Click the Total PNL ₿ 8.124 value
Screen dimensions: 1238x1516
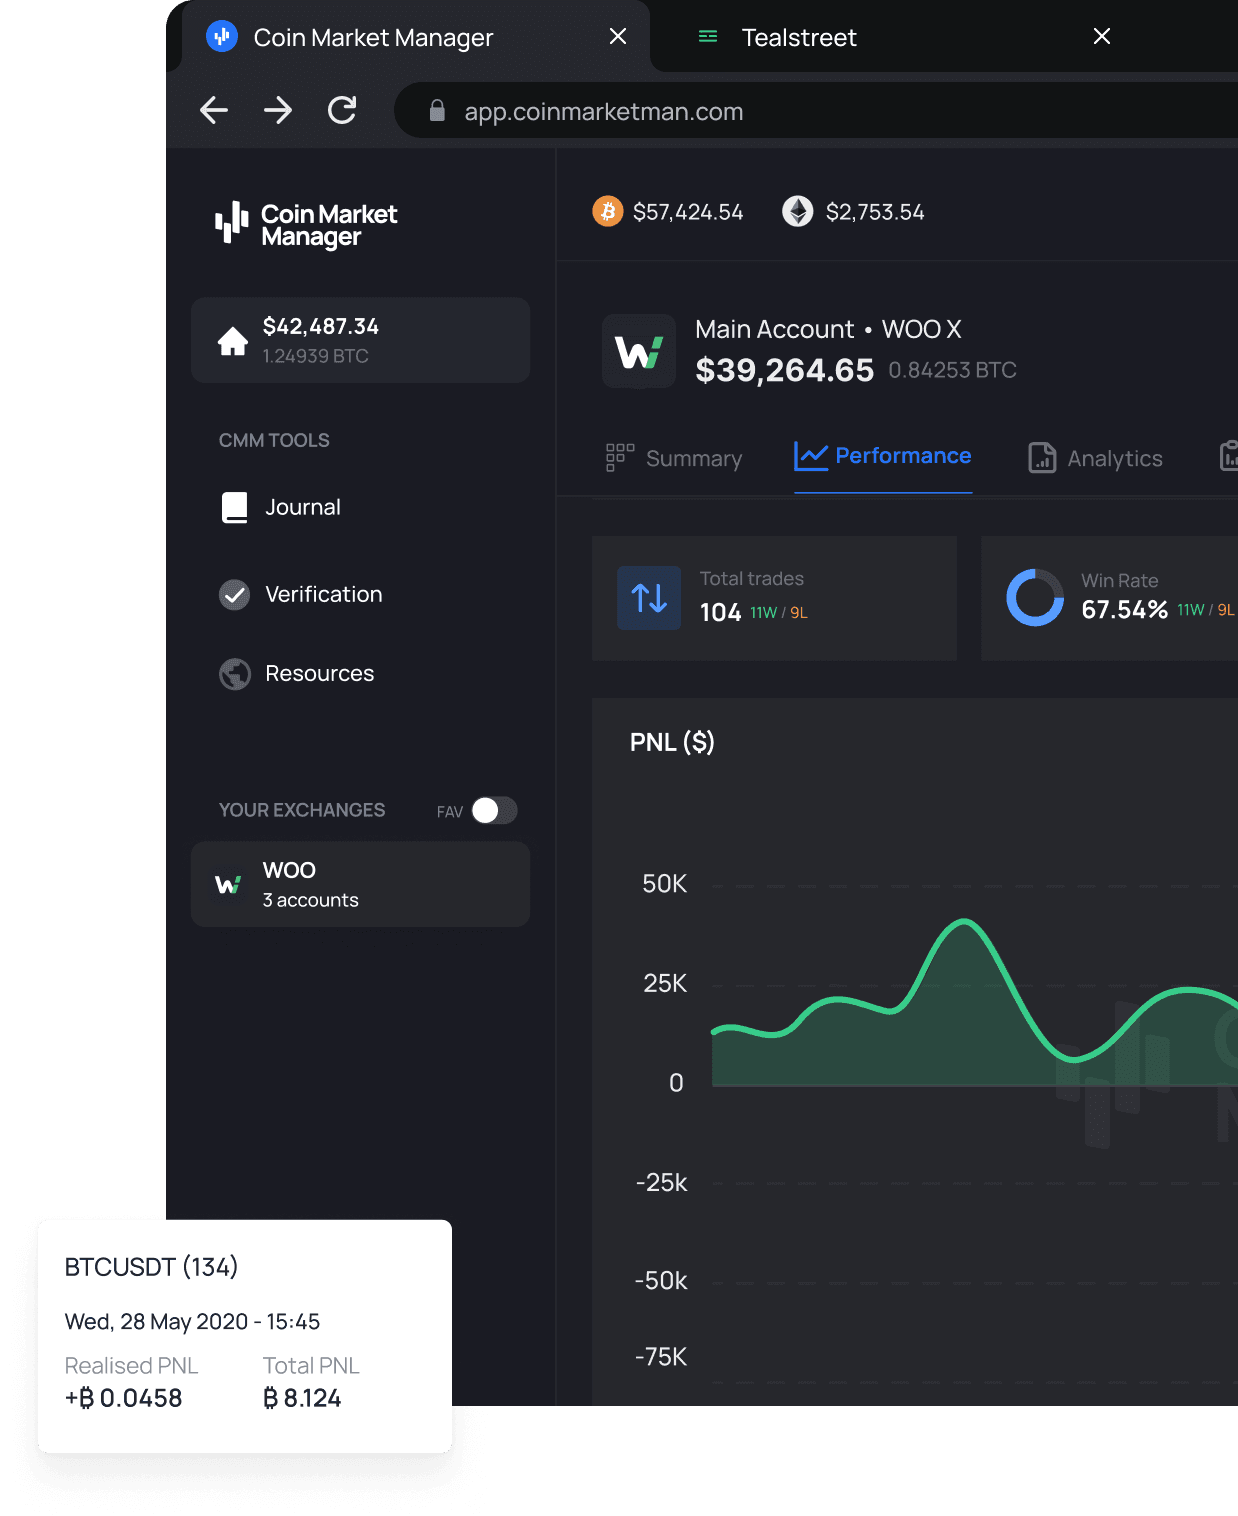coord(302,1398)
